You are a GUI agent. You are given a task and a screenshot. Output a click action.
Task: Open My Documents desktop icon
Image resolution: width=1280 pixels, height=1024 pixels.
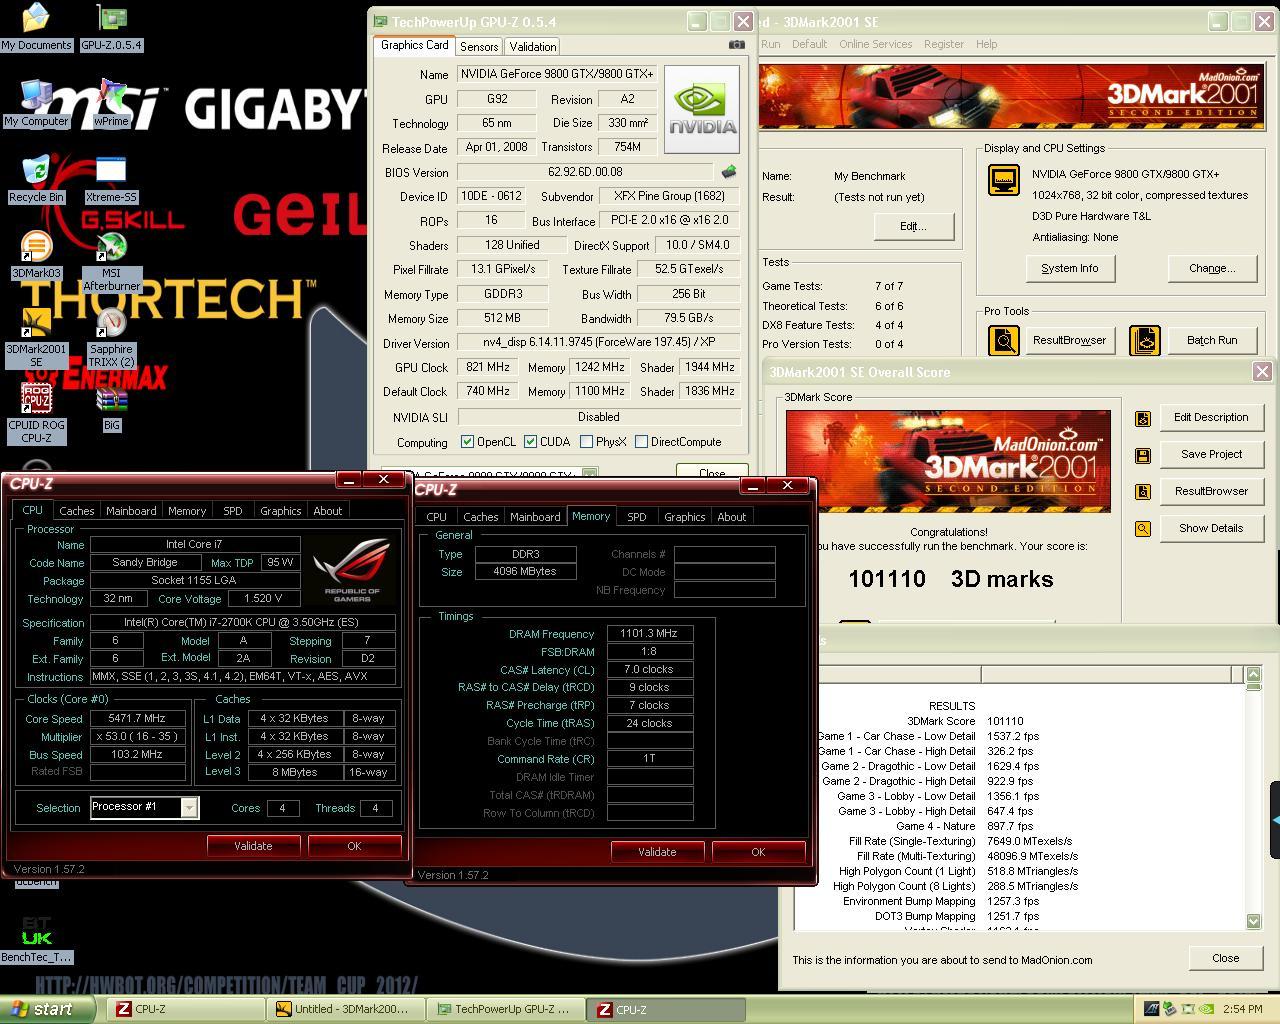pyautogui.click(x=36, y=26)
